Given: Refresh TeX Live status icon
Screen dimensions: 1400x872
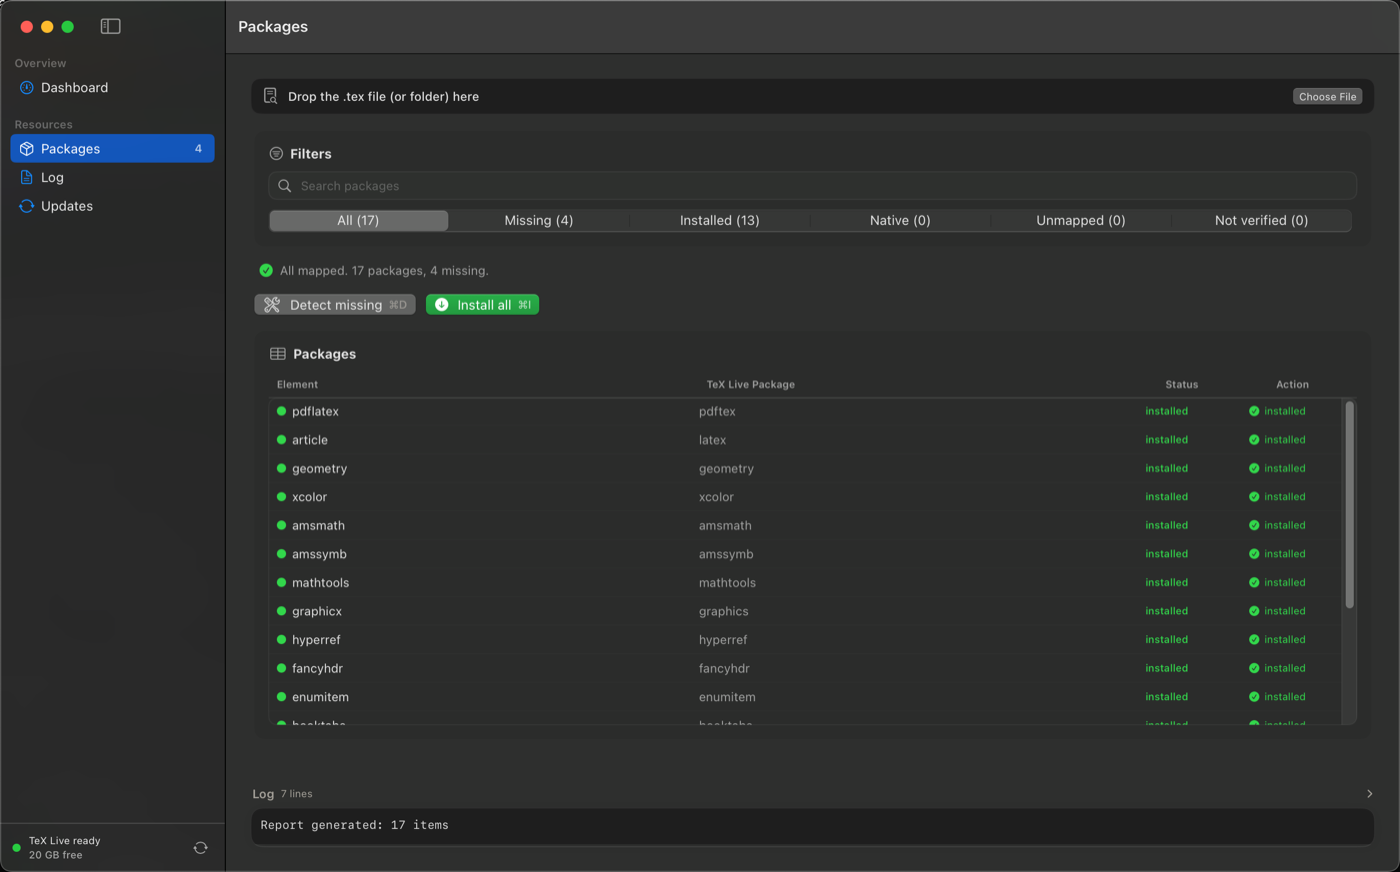Looking at the screenshot, I should click(200, 848).
